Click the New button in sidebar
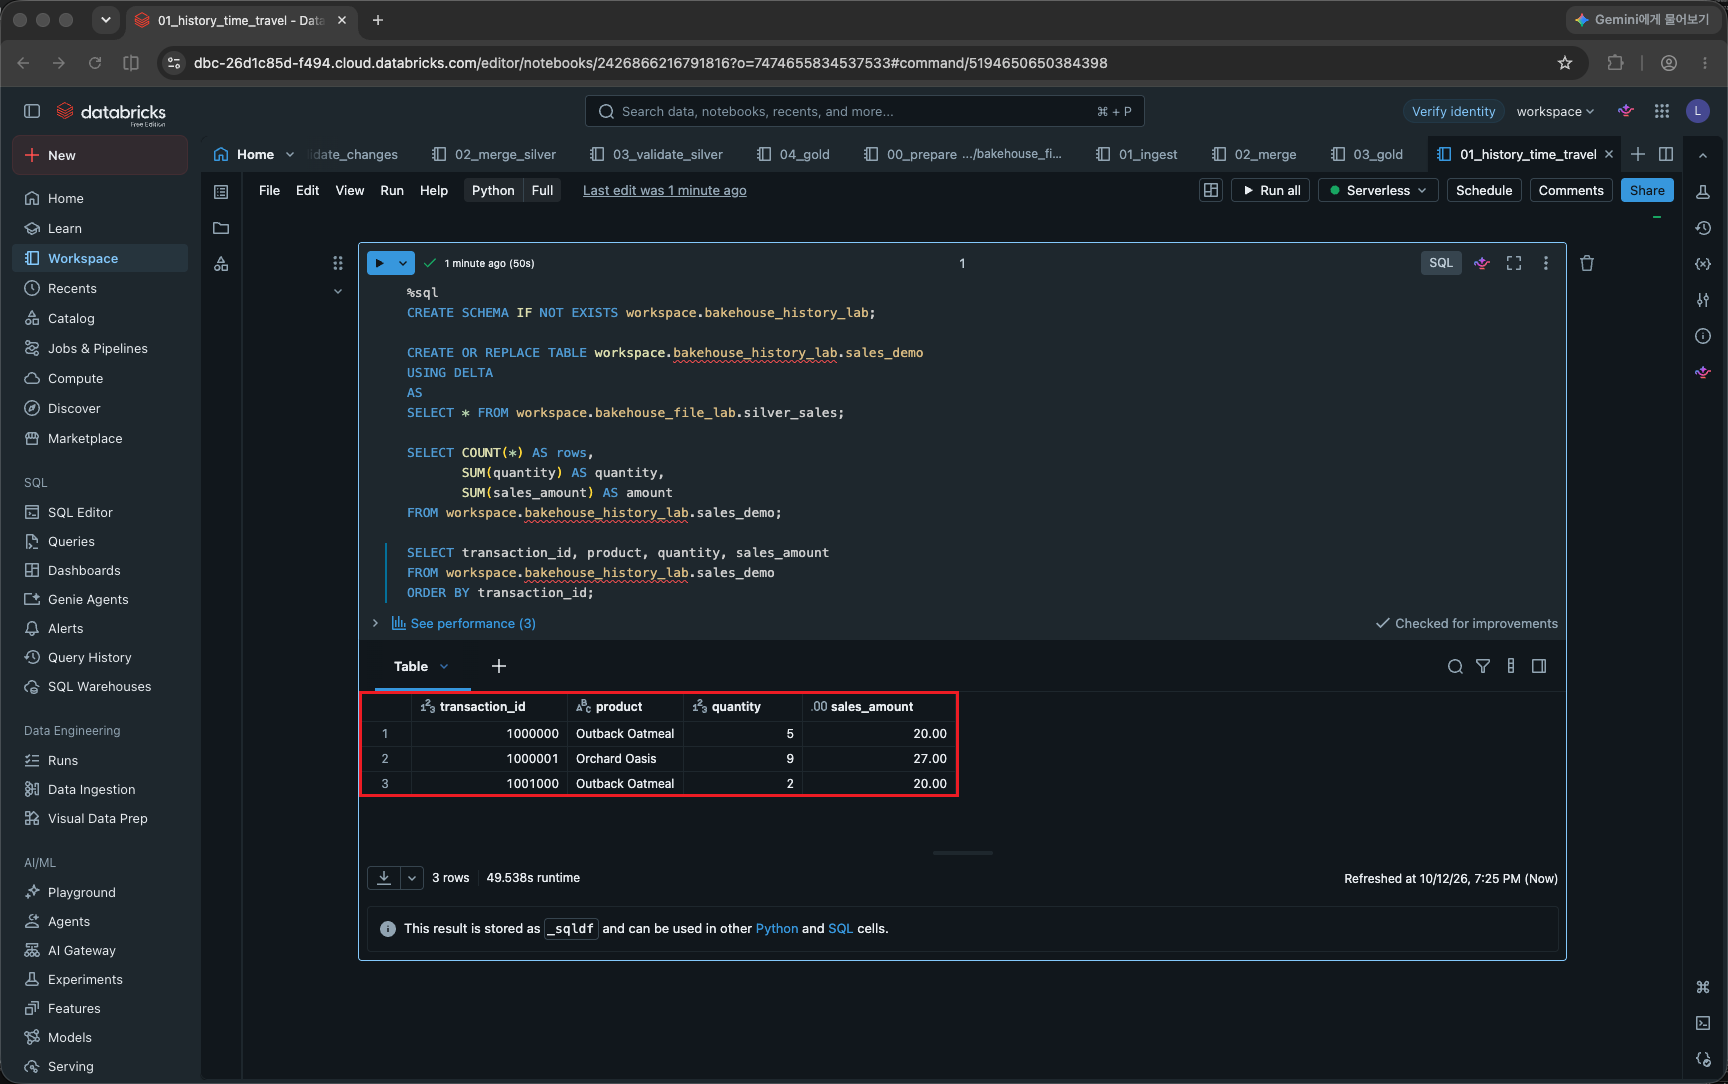The width and height of the screenshot is (1728, 1084). tap(100, 155)
